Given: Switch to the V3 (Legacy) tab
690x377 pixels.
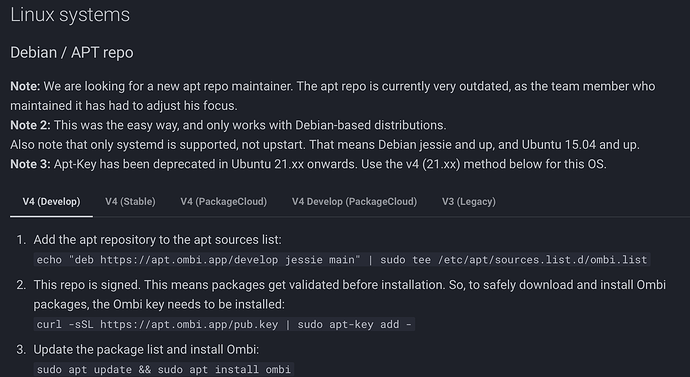Looking at the screenshot, I should coord(469,201).
